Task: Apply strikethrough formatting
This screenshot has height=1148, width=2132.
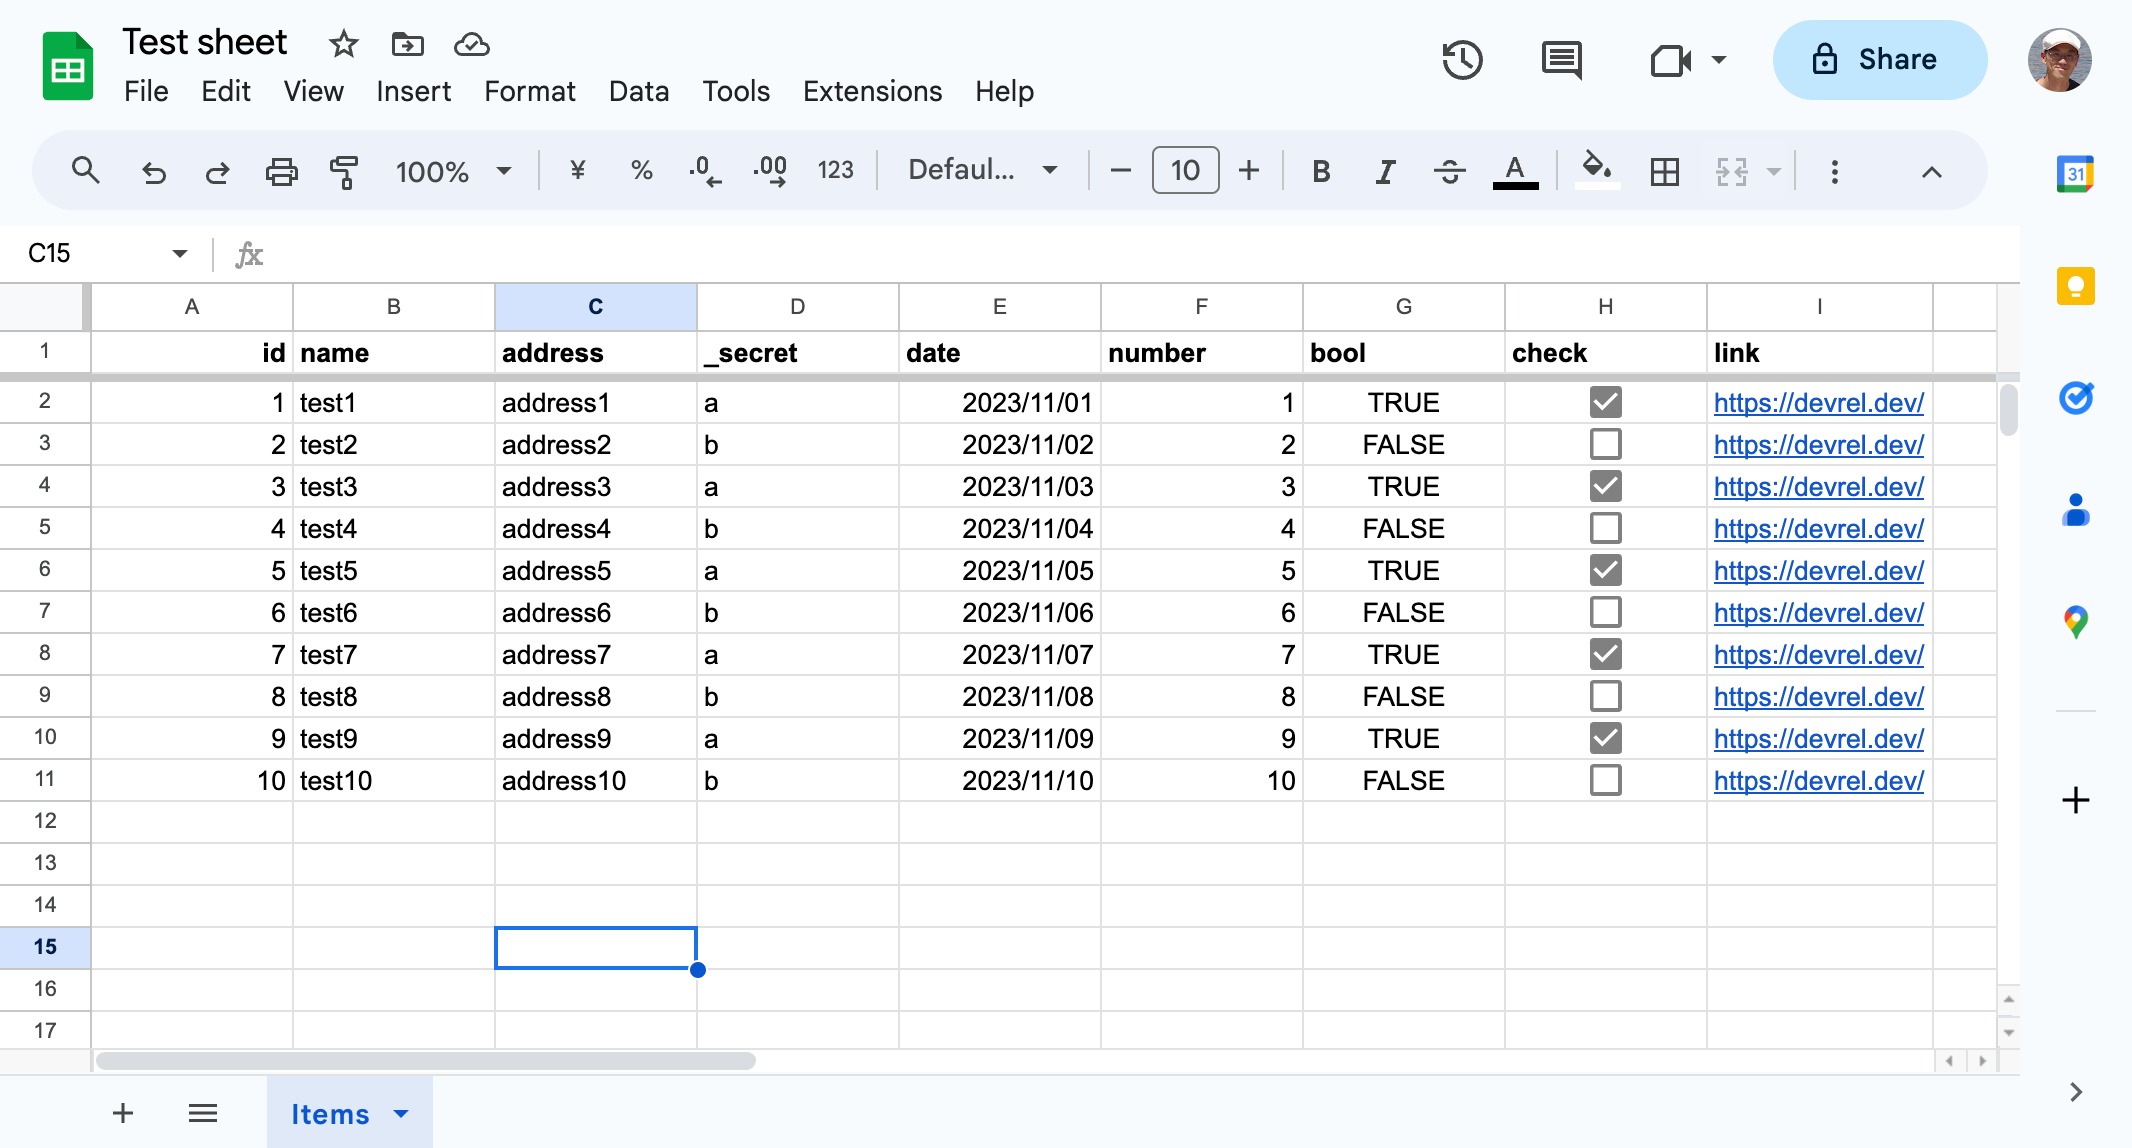Action: tap(1448, 170)
